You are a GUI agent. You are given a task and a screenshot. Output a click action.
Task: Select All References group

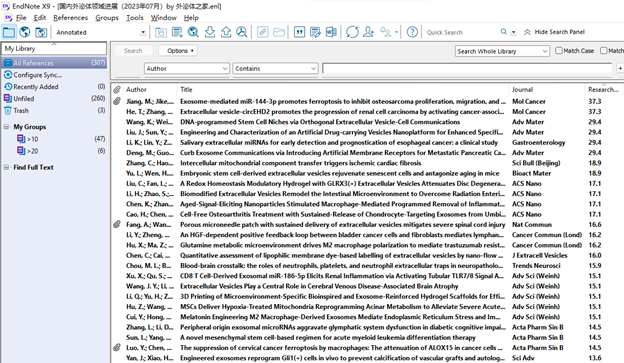(54, 63)
